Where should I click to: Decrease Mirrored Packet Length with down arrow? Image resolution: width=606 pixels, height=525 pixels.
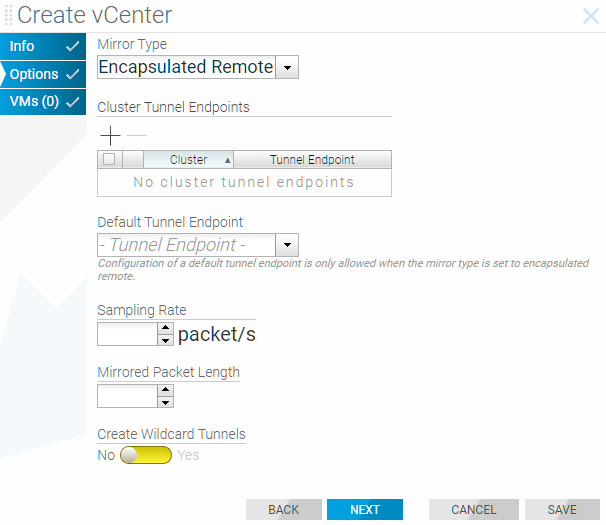165,402
